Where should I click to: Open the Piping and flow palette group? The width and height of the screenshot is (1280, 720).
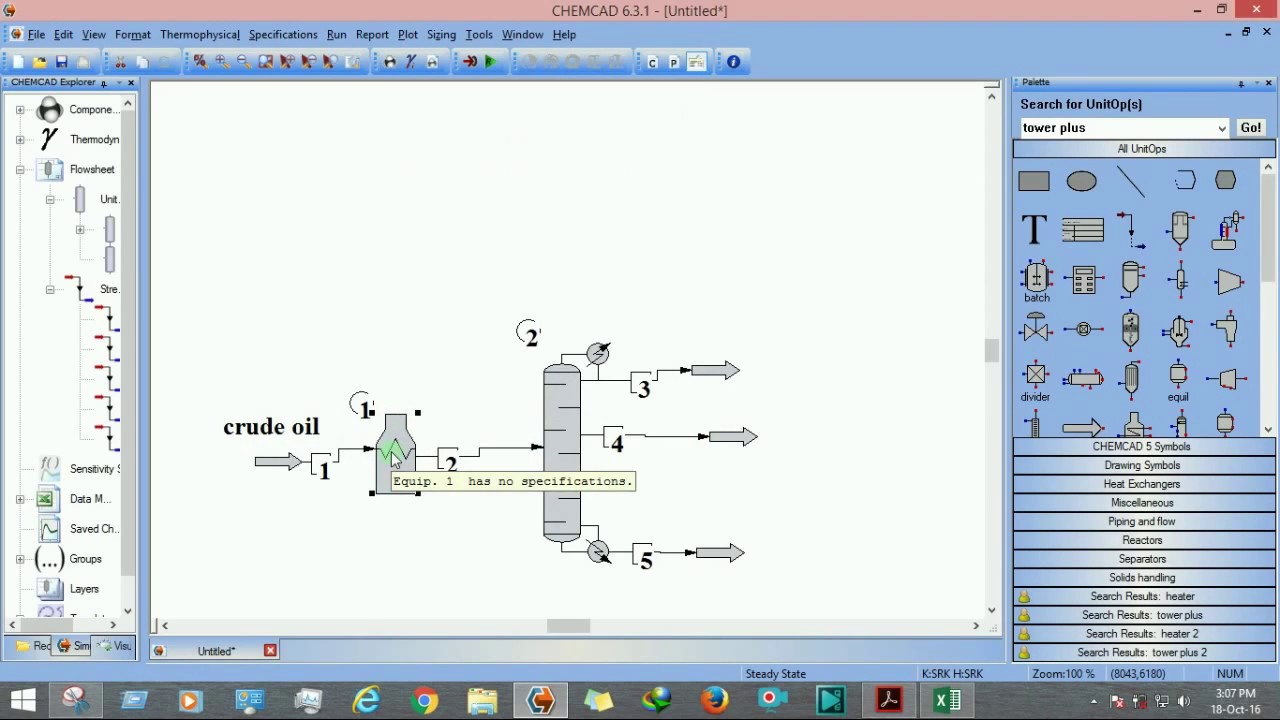click(x=1142, y=522)
